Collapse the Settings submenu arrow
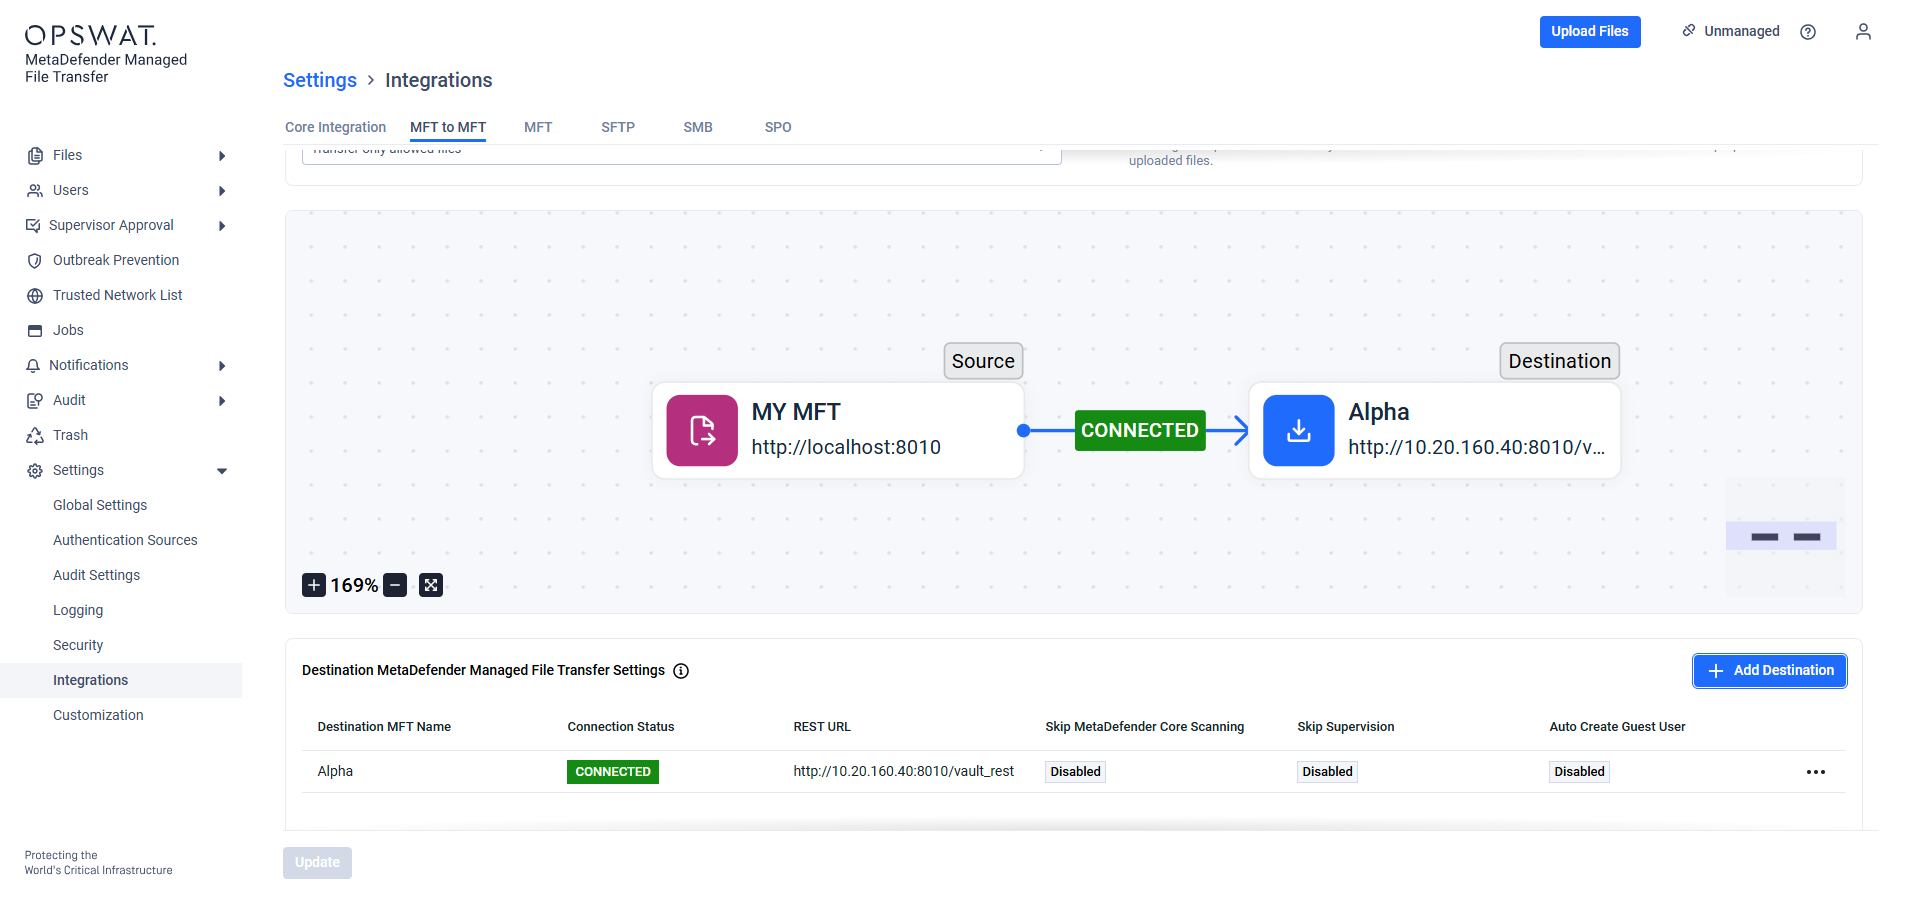 tap(222, 471)
